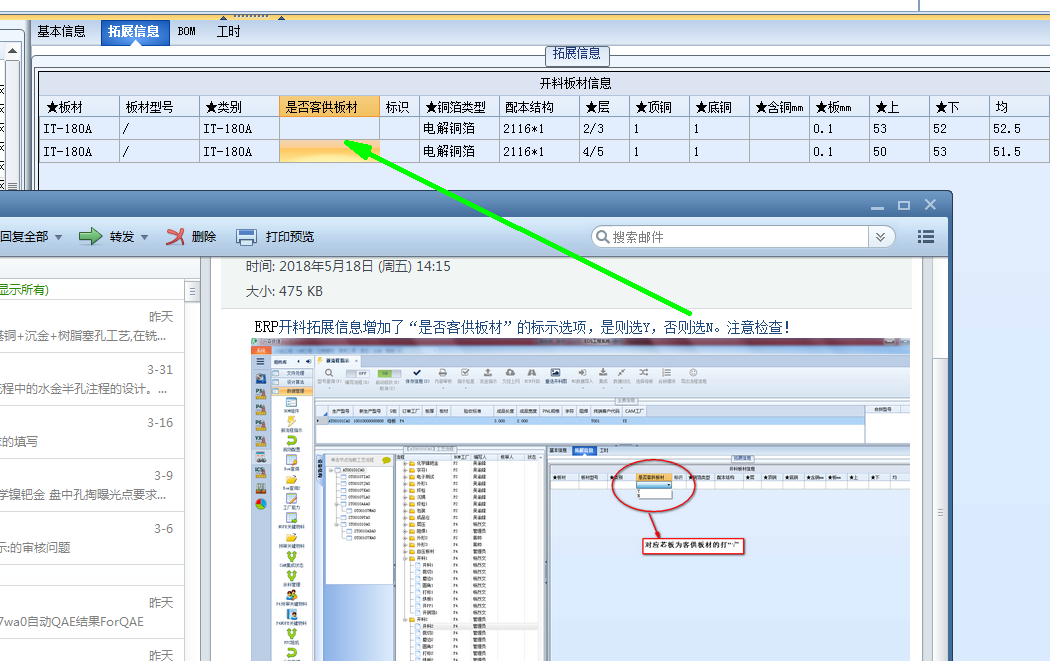The image size is (1050, 661).
Task: Click the ★下 column header
Action: 959,107
